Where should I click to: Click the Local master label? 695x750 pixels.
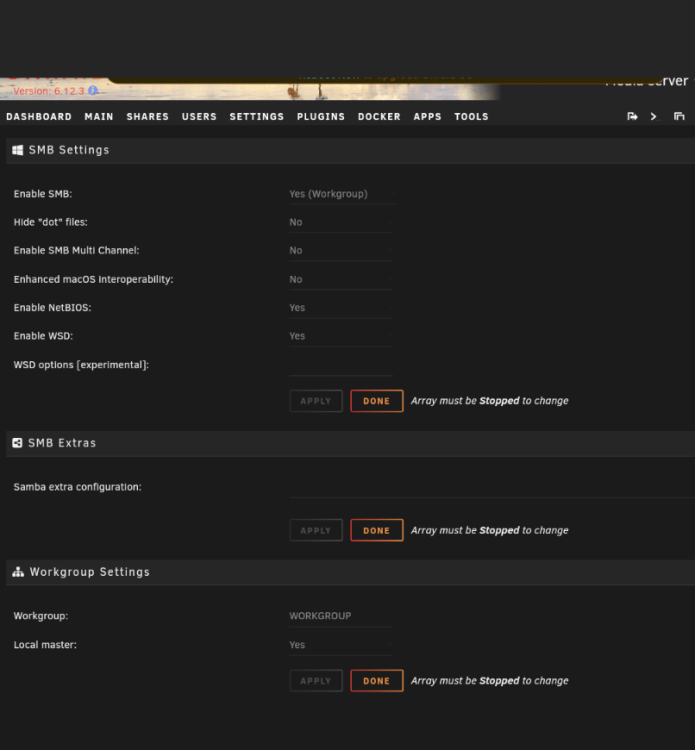point(45,645)
